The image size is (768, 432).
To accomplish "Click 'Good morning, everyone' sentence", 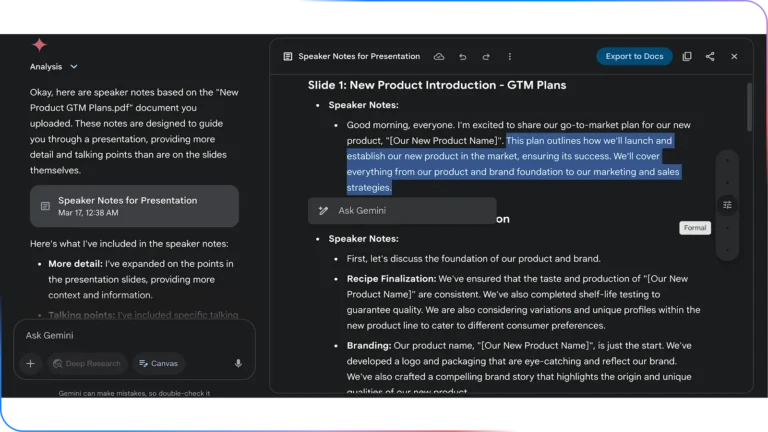I will coord(400,125).
